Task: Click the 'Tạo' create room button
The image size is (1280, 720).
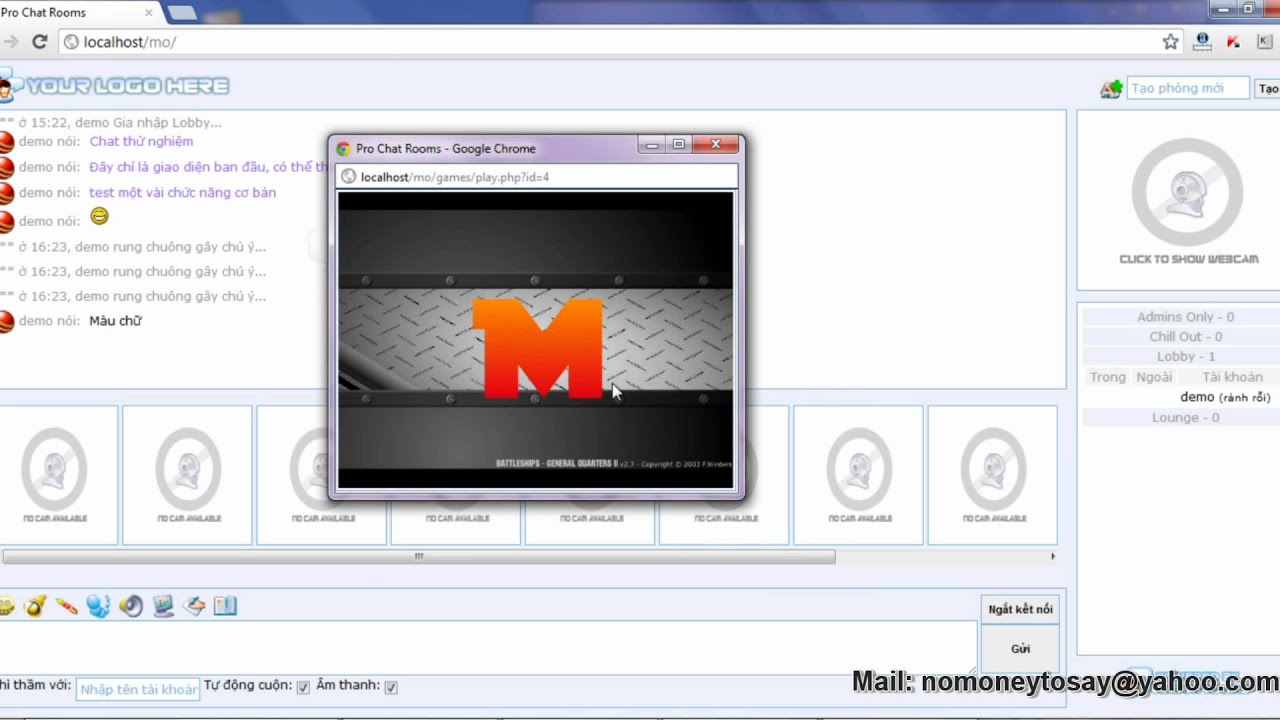Action: (1268, 89)
